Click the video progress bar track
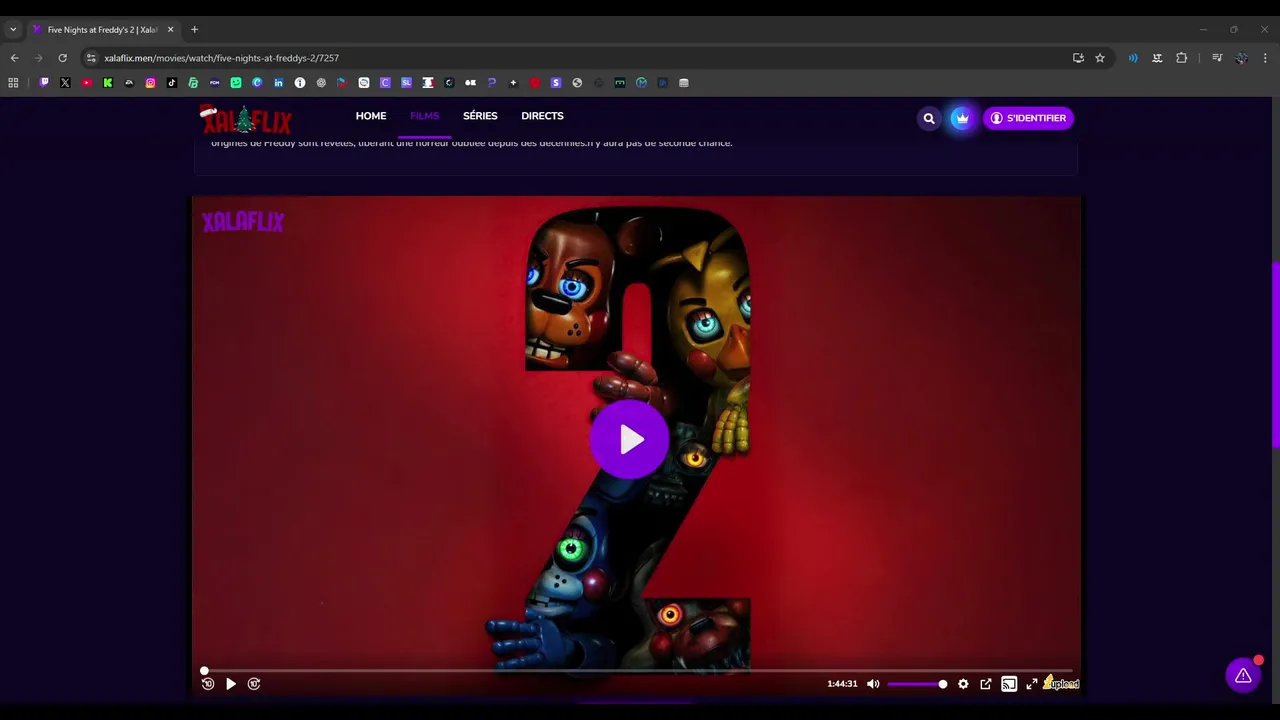 pyautogui.click(x=638, y=671)
